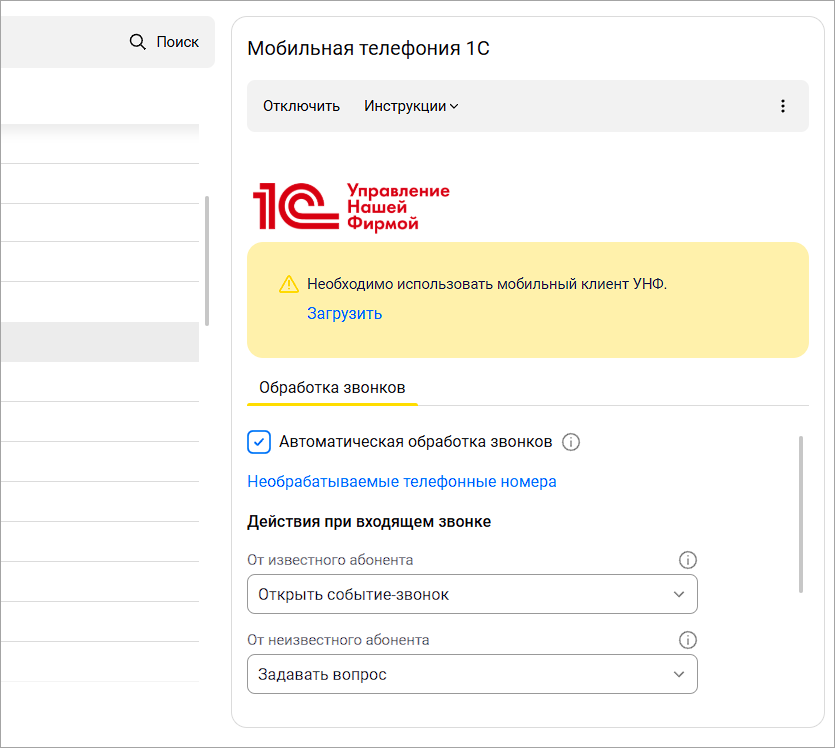This screenshot has width=835, height=748.
Task: Click the 1C Управление Нашей Фирмой logo
Action: pyautogui.click(x=350, y=206)
